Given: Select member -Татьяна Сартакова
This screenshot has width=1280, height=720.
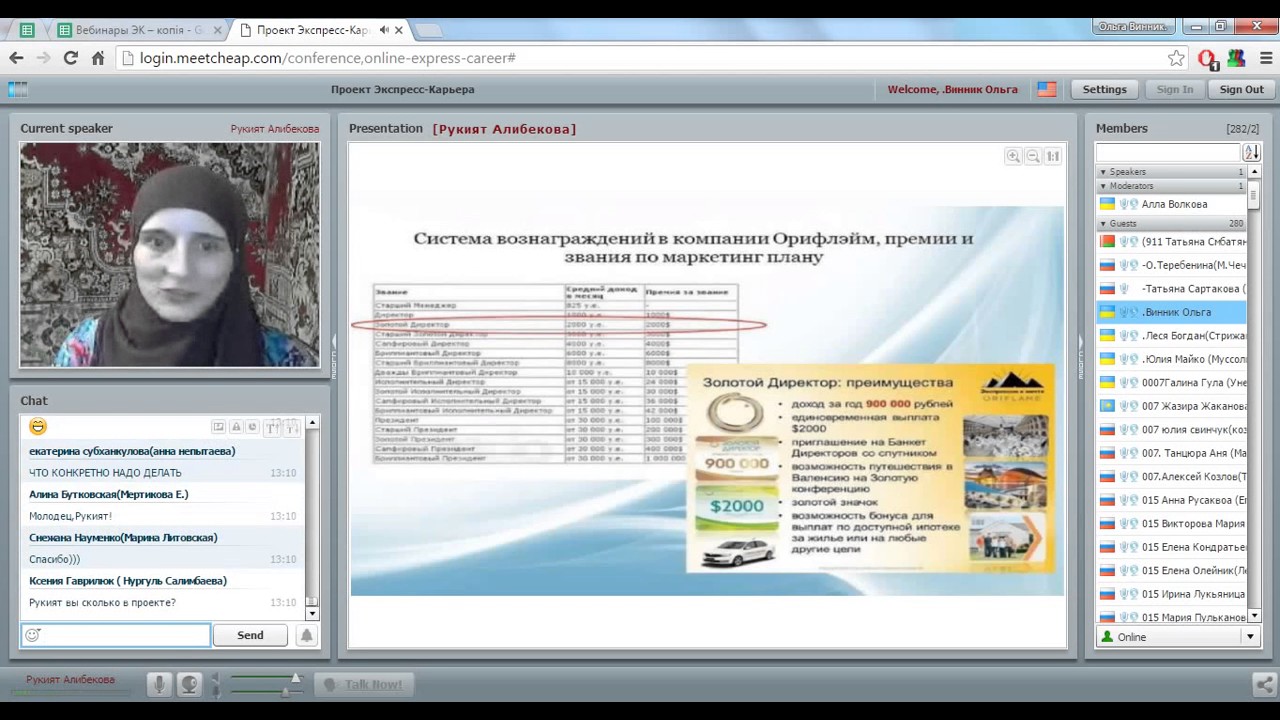Looking at the screenshot, I should pos(1171,288).
